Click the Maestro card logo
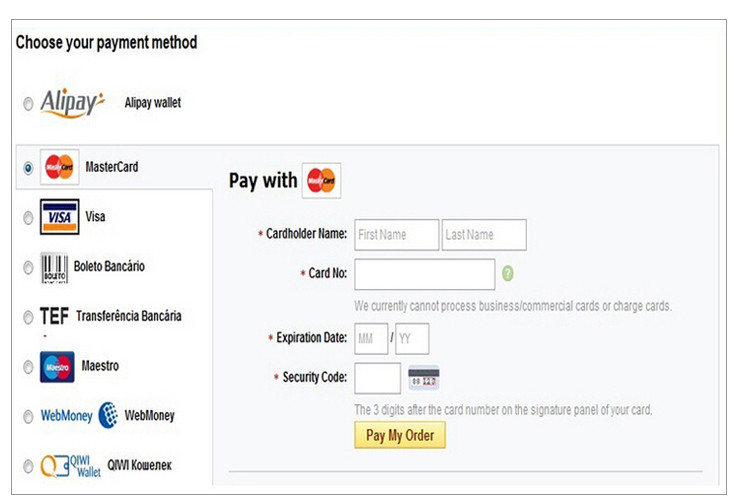The image size is (740, 501). point(57,367)
